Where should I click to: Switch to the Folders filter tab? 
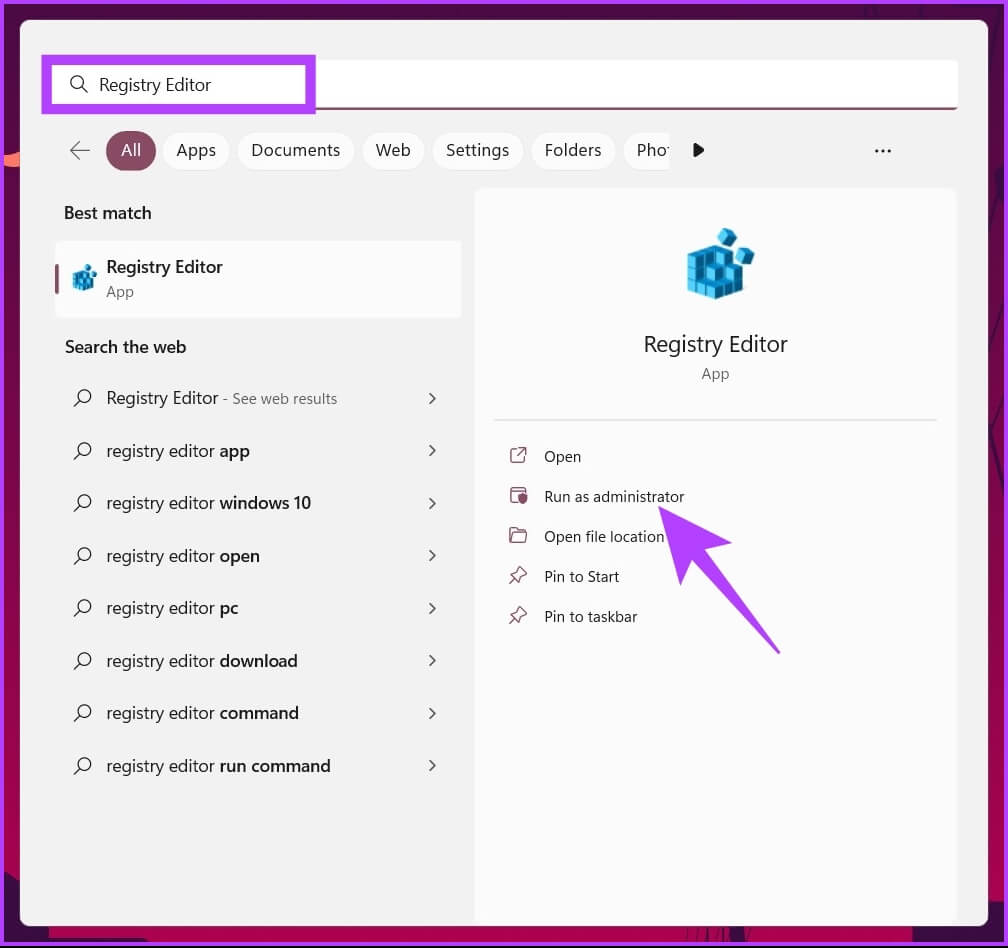coord(573,150)
